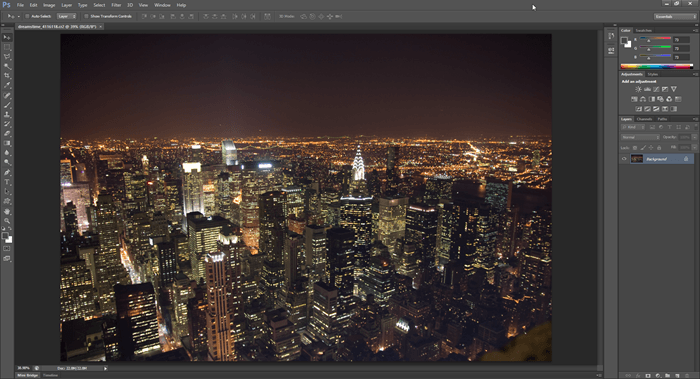
Task: Add a Curves adjustment
Action: click(x=656, y=89)
